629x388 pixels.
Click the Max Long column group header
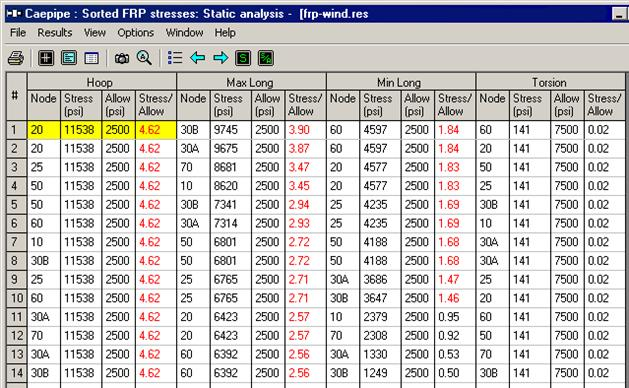pos(252,82)
